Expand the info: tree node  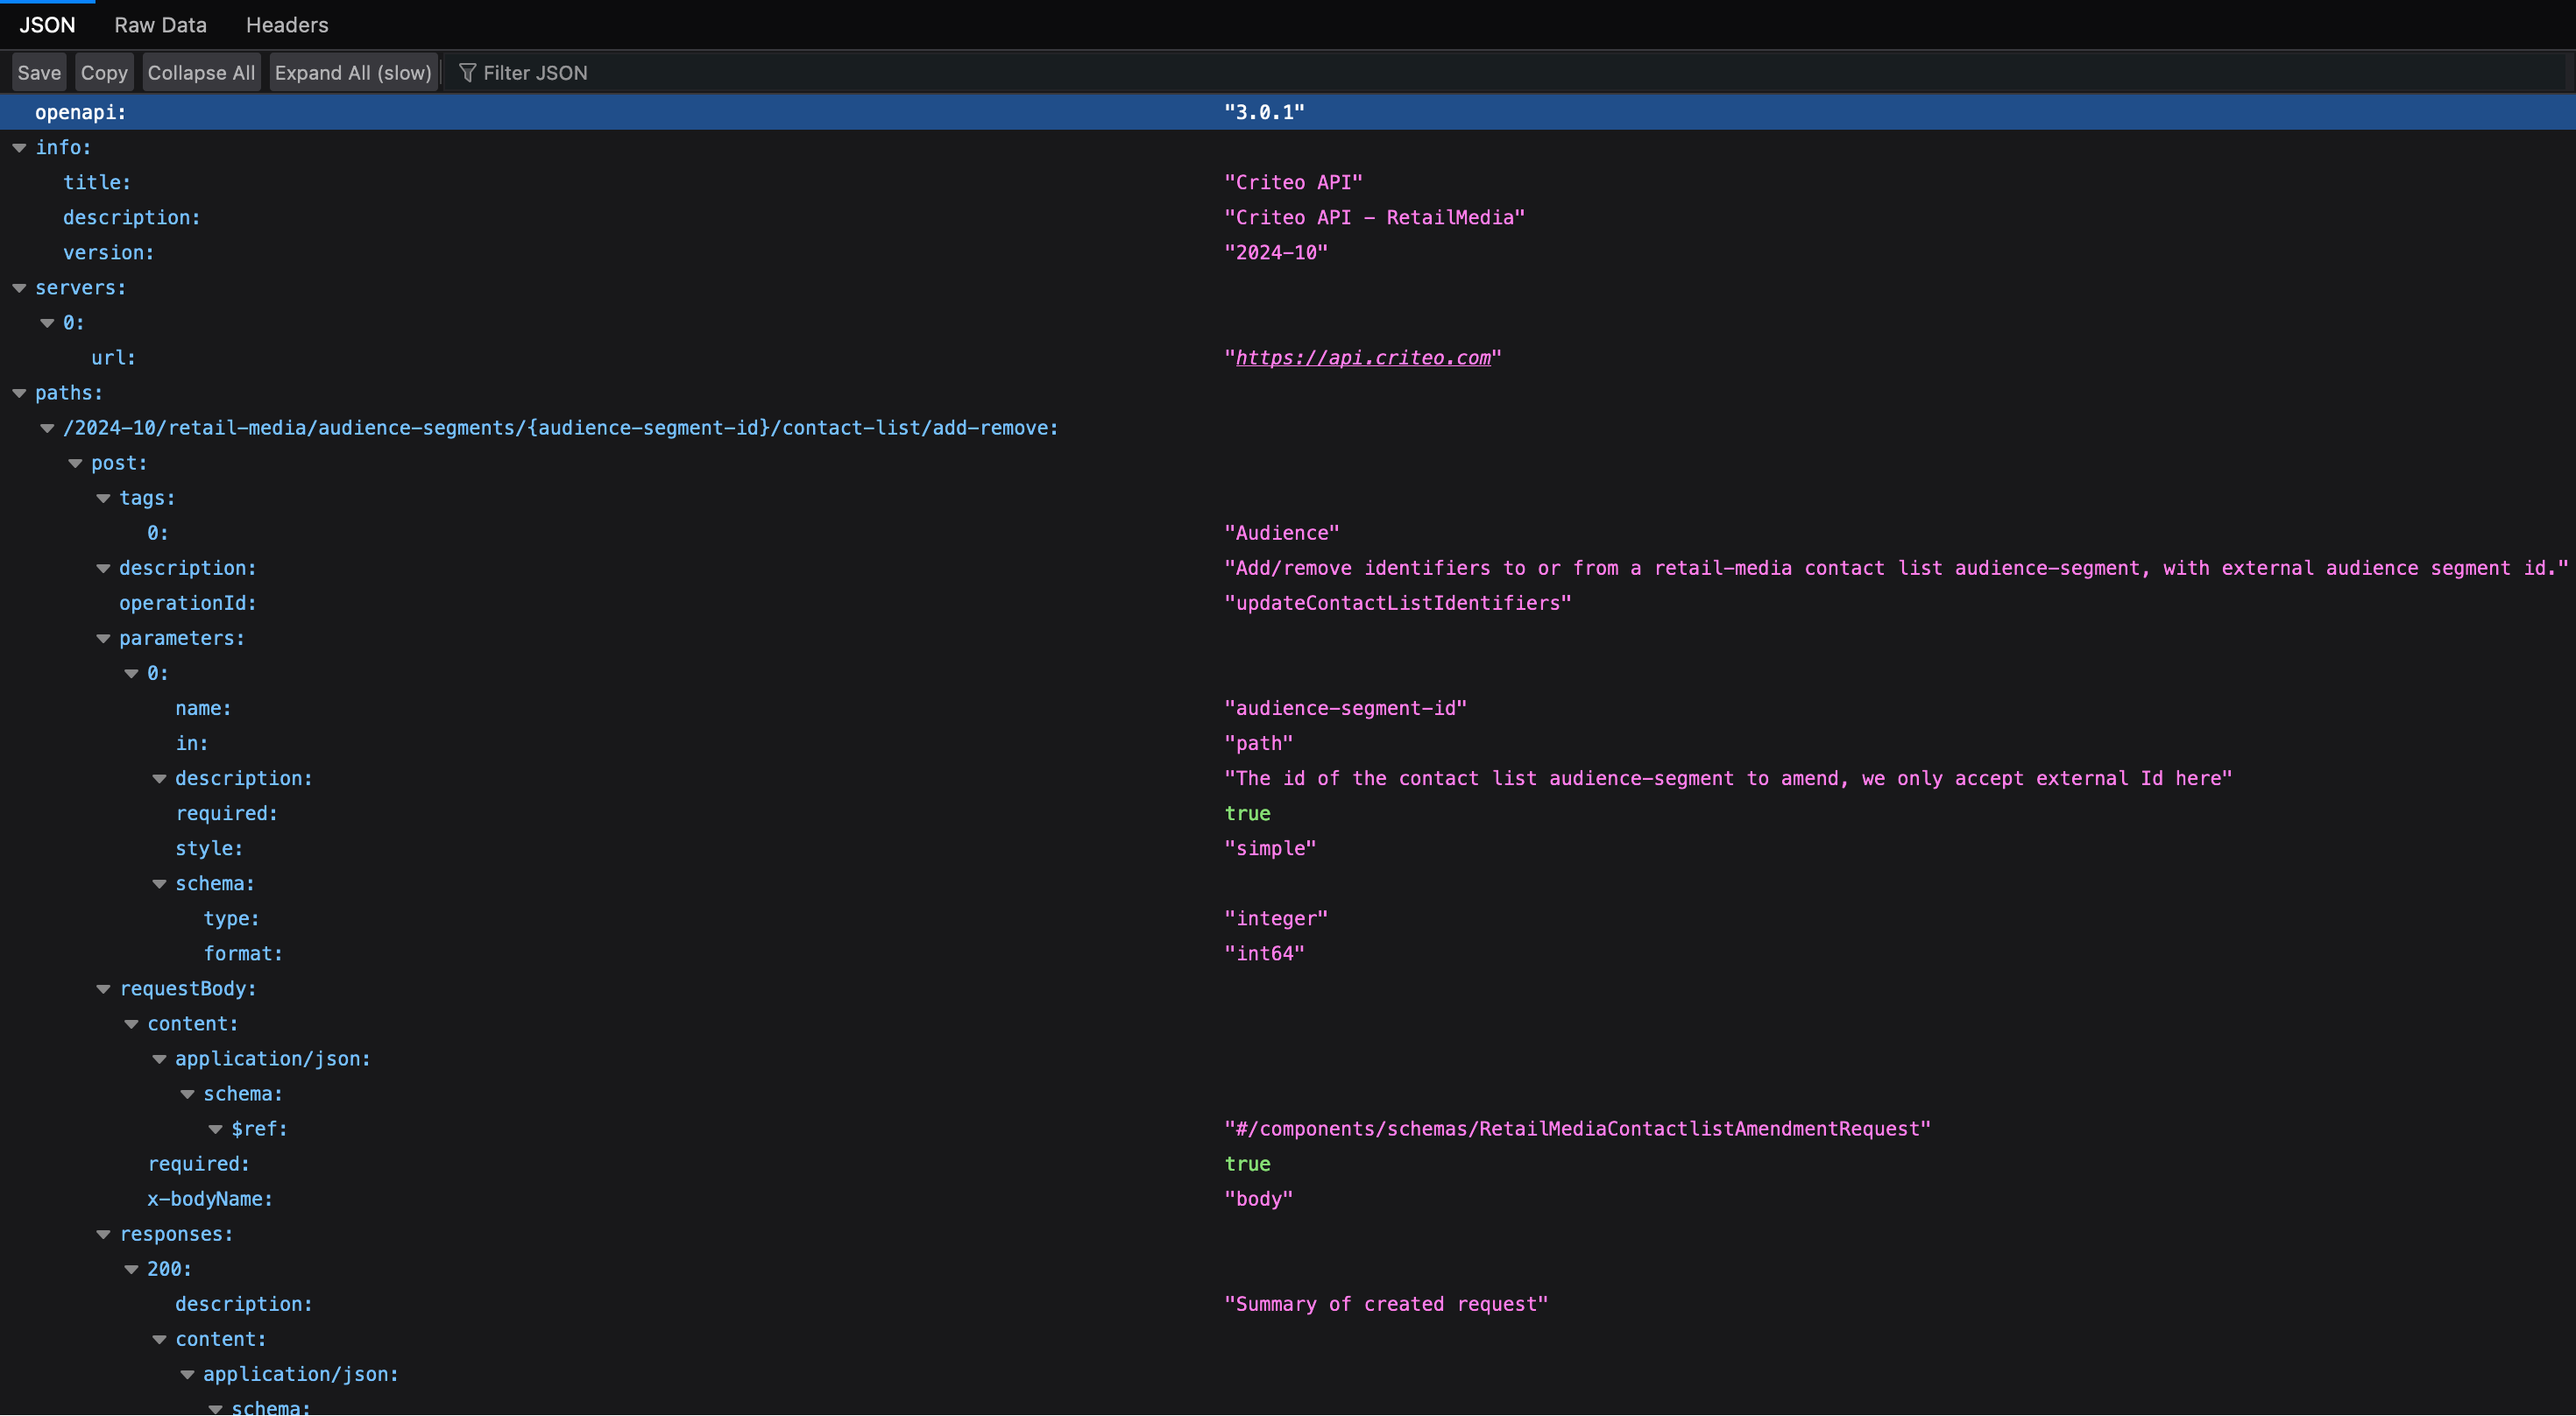pos(19,146)
